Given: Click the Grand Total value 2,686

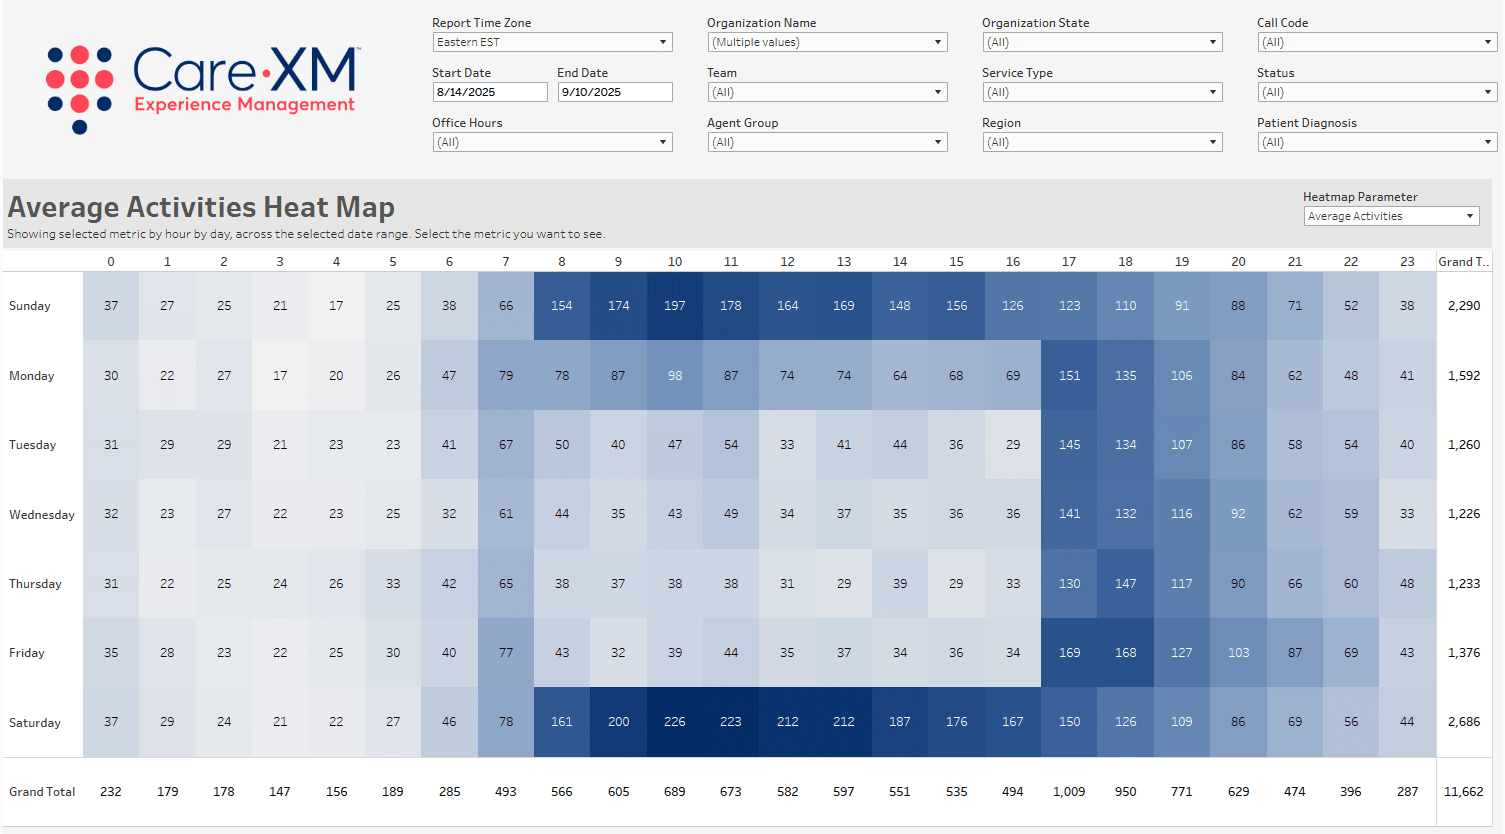Looking at the screenshot, I should tap(1463, 722).
